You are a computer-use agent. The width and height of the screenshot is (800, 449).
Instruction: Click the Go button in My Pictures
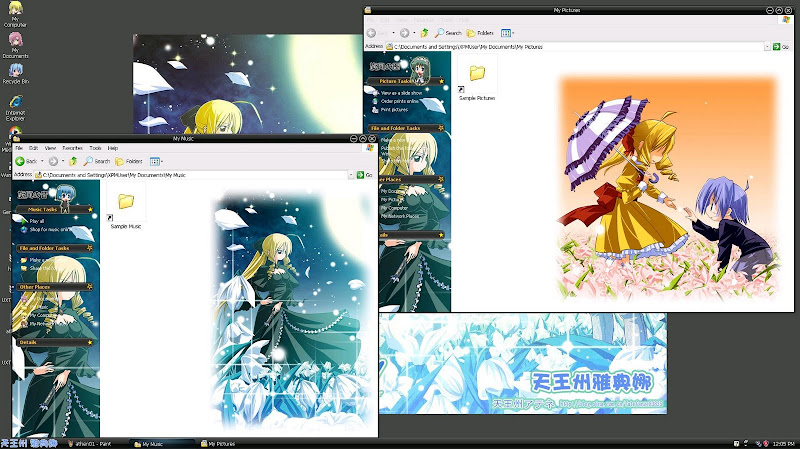(781, 46)
